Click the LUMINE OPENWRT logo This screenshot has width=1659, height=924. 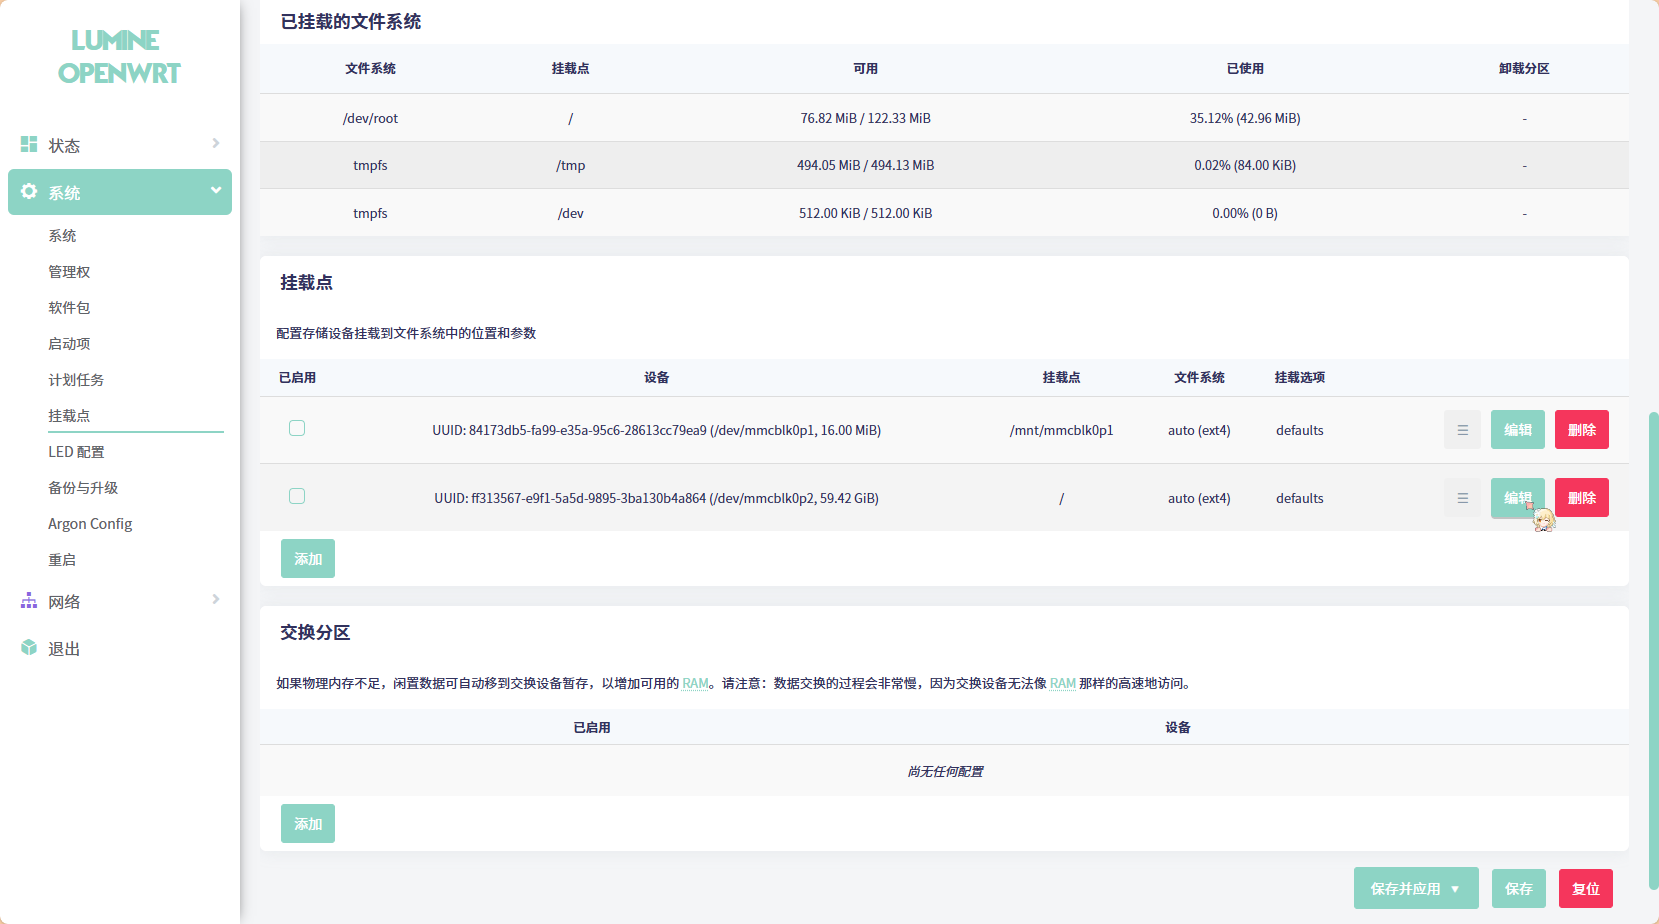coord(119,57)
